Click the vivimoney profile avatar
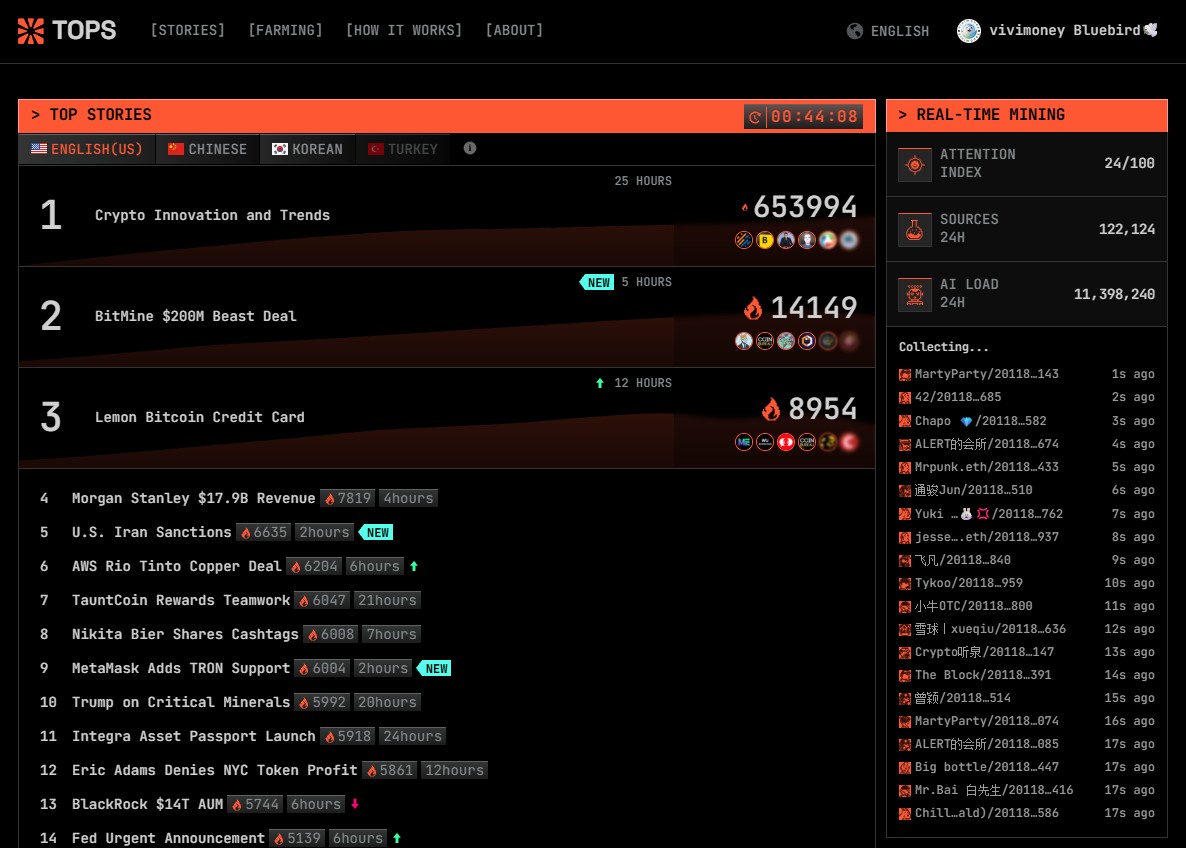The height and width of the screenshot is (848, 1186). (x=969, y=31)
